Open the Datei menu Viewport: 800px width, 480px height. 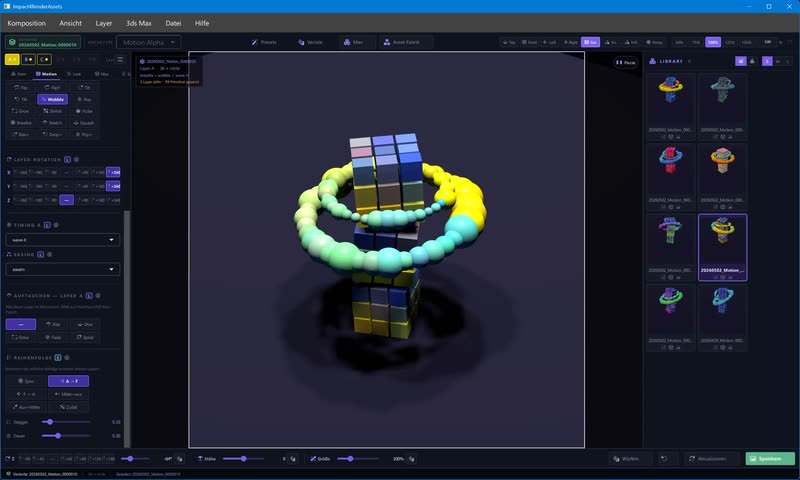(173, 23)
